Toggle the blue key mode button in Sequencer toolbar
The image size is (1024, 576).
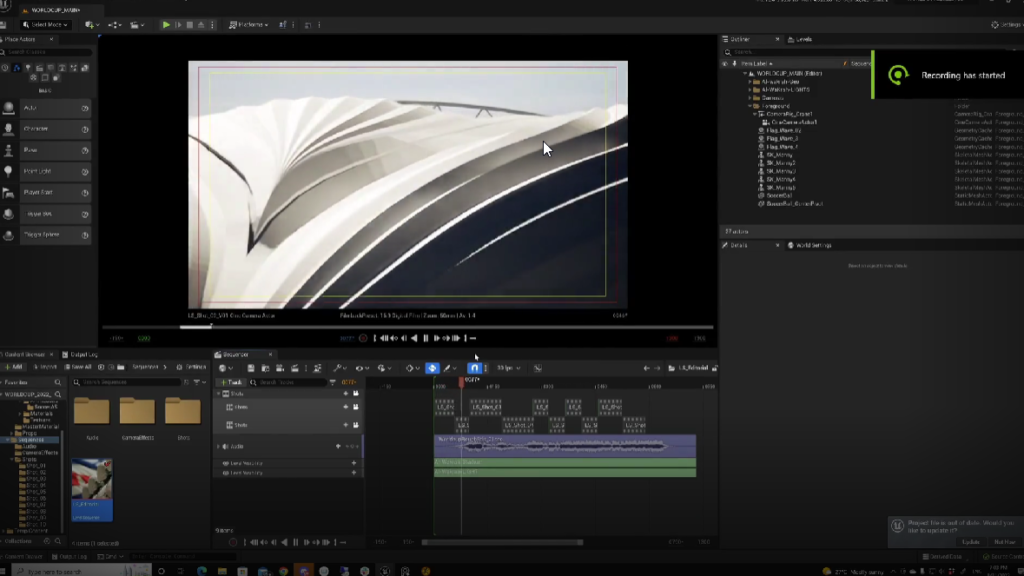432,368
